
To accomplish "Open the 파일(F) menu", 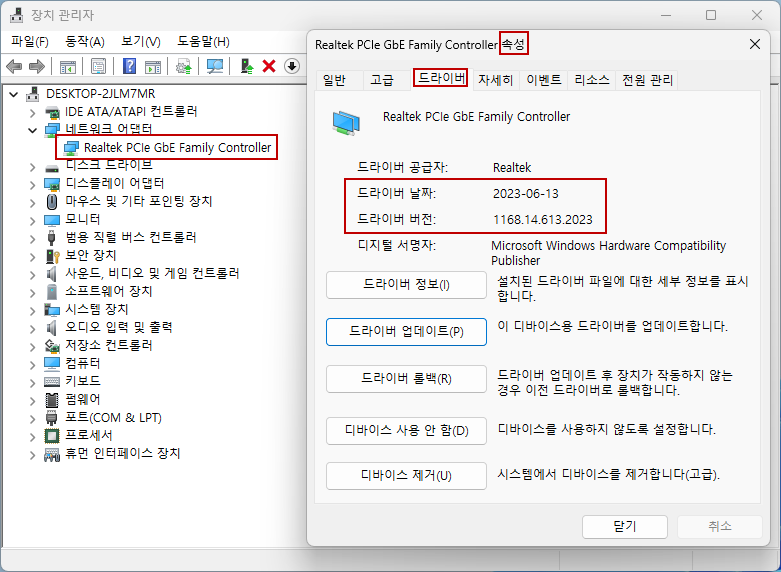I will 30,41.
